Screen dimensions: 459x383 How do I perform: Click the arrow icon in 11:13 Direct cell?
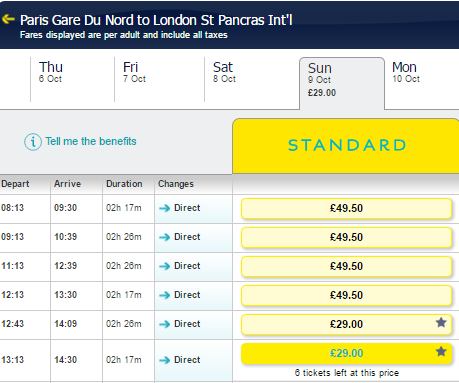point(164,266)
